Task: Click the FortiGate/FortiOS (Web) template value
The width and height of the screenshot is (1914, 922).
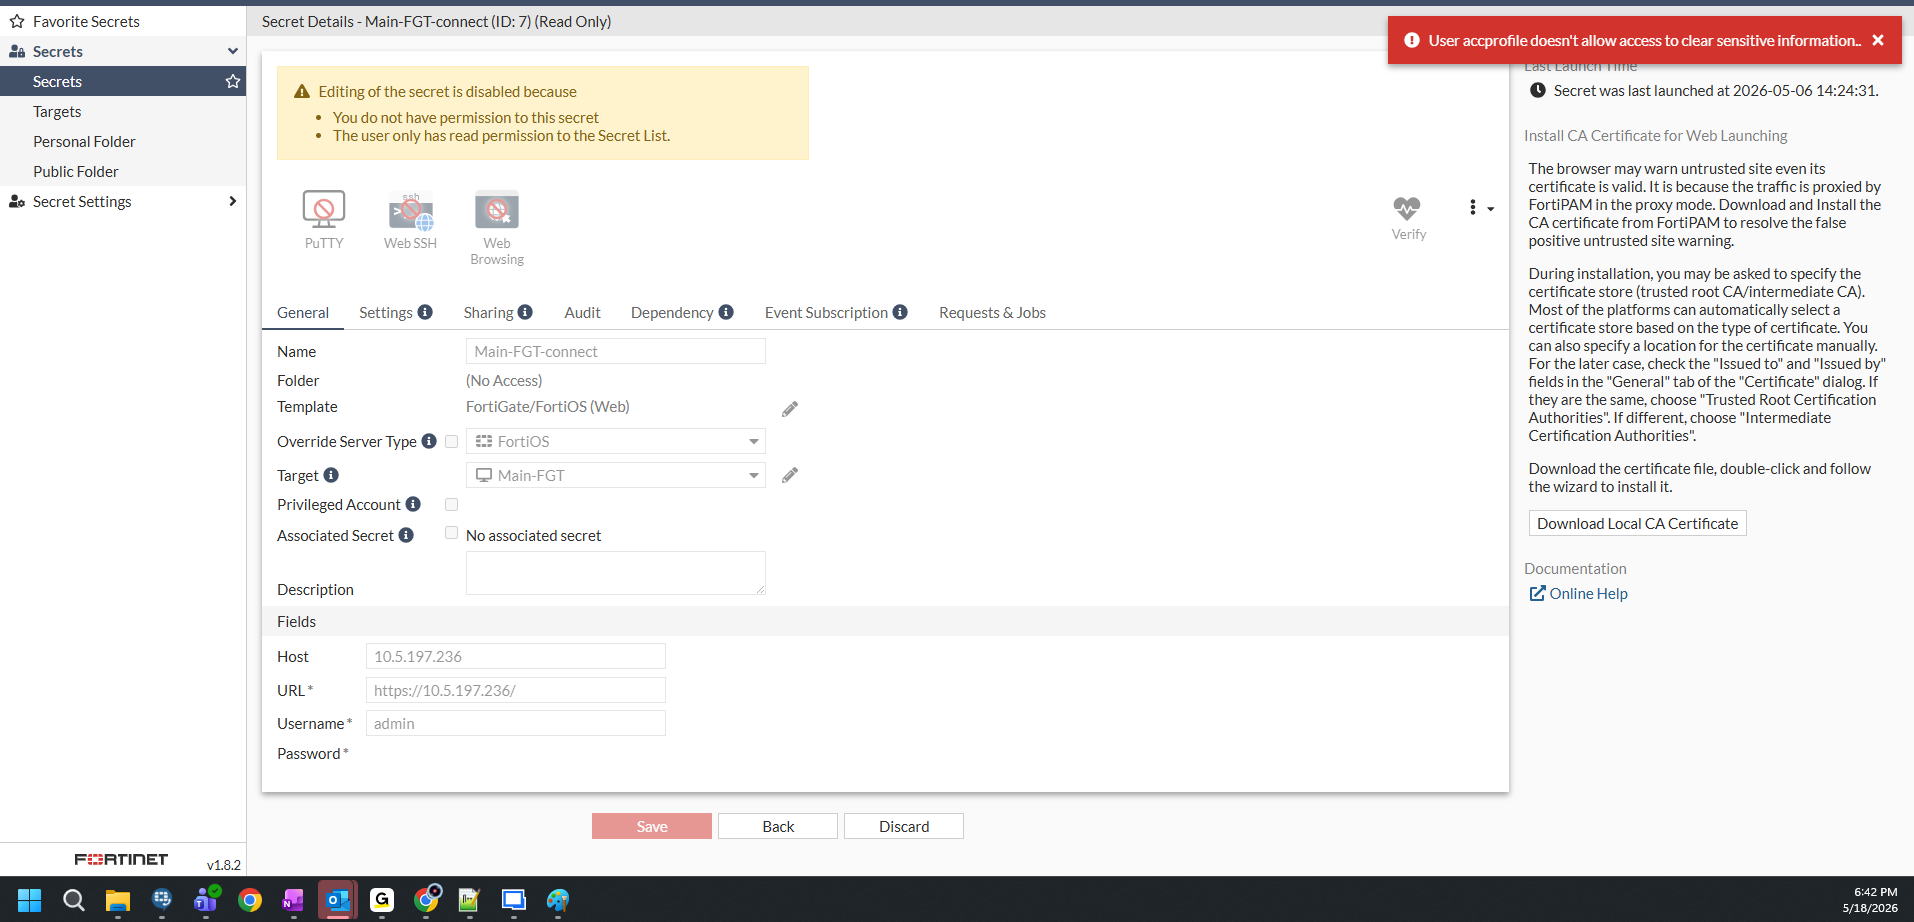Action: tap(548, 406)
